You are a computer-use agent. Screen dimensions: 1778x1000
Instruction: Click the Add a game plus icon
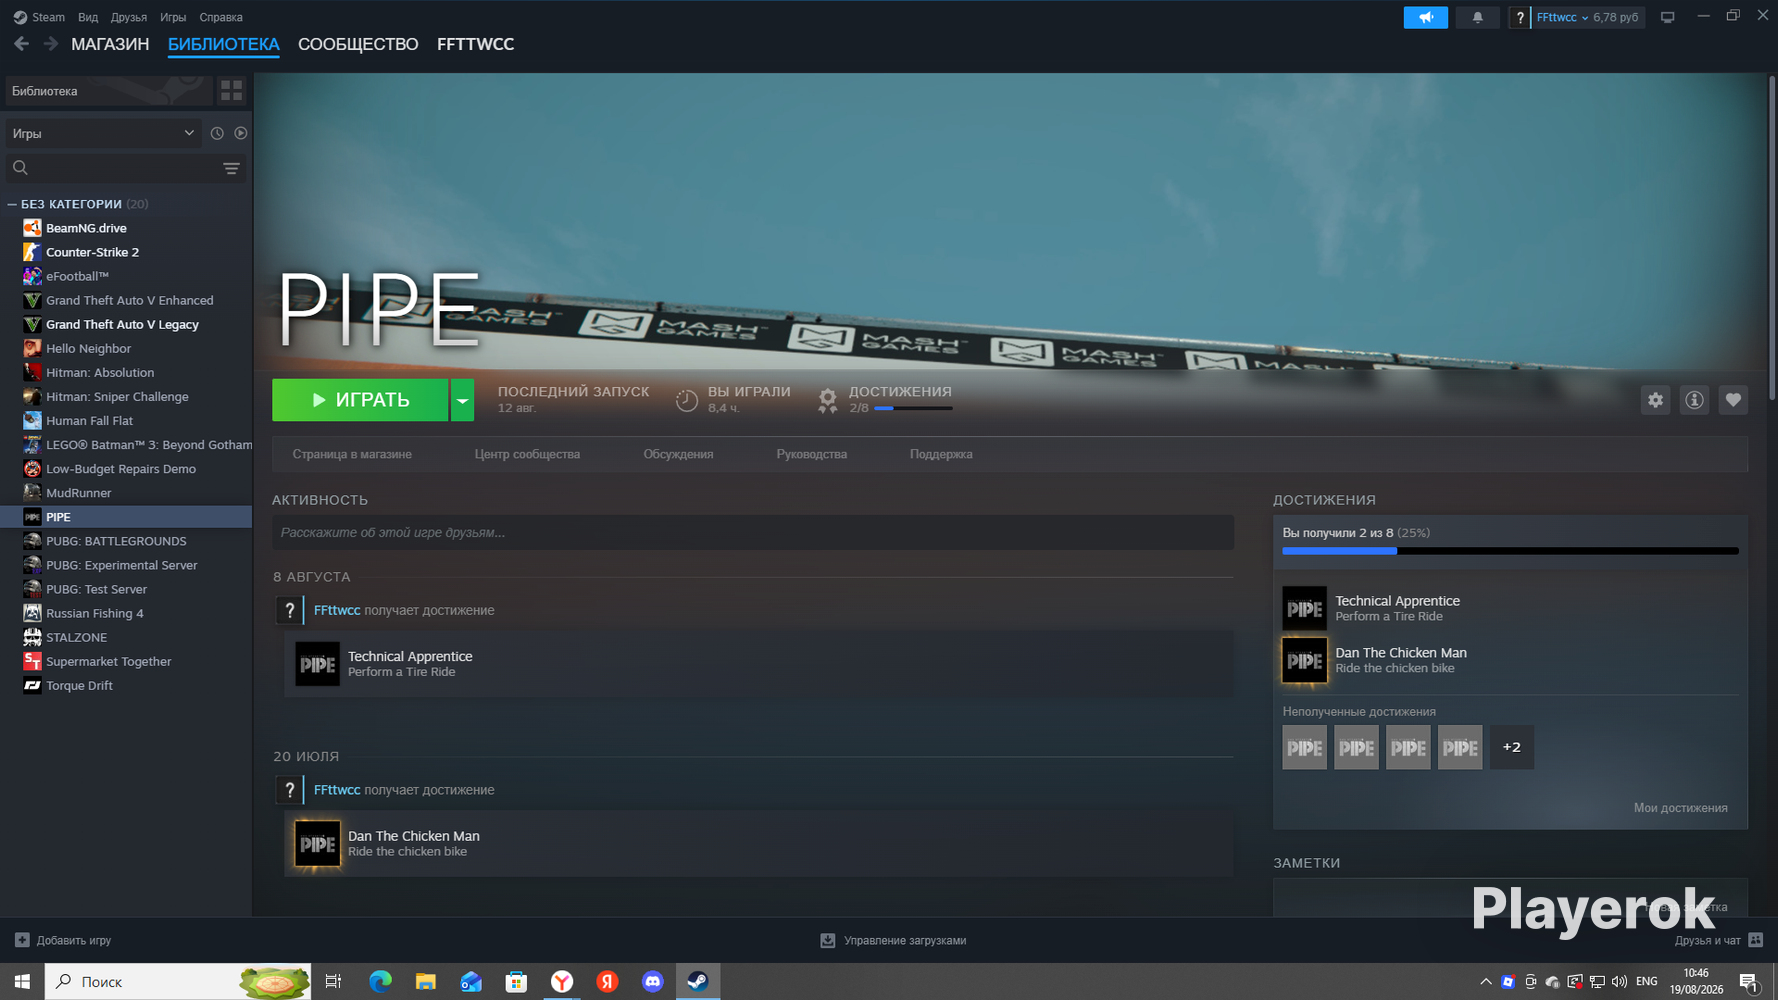tap(22, 940)
